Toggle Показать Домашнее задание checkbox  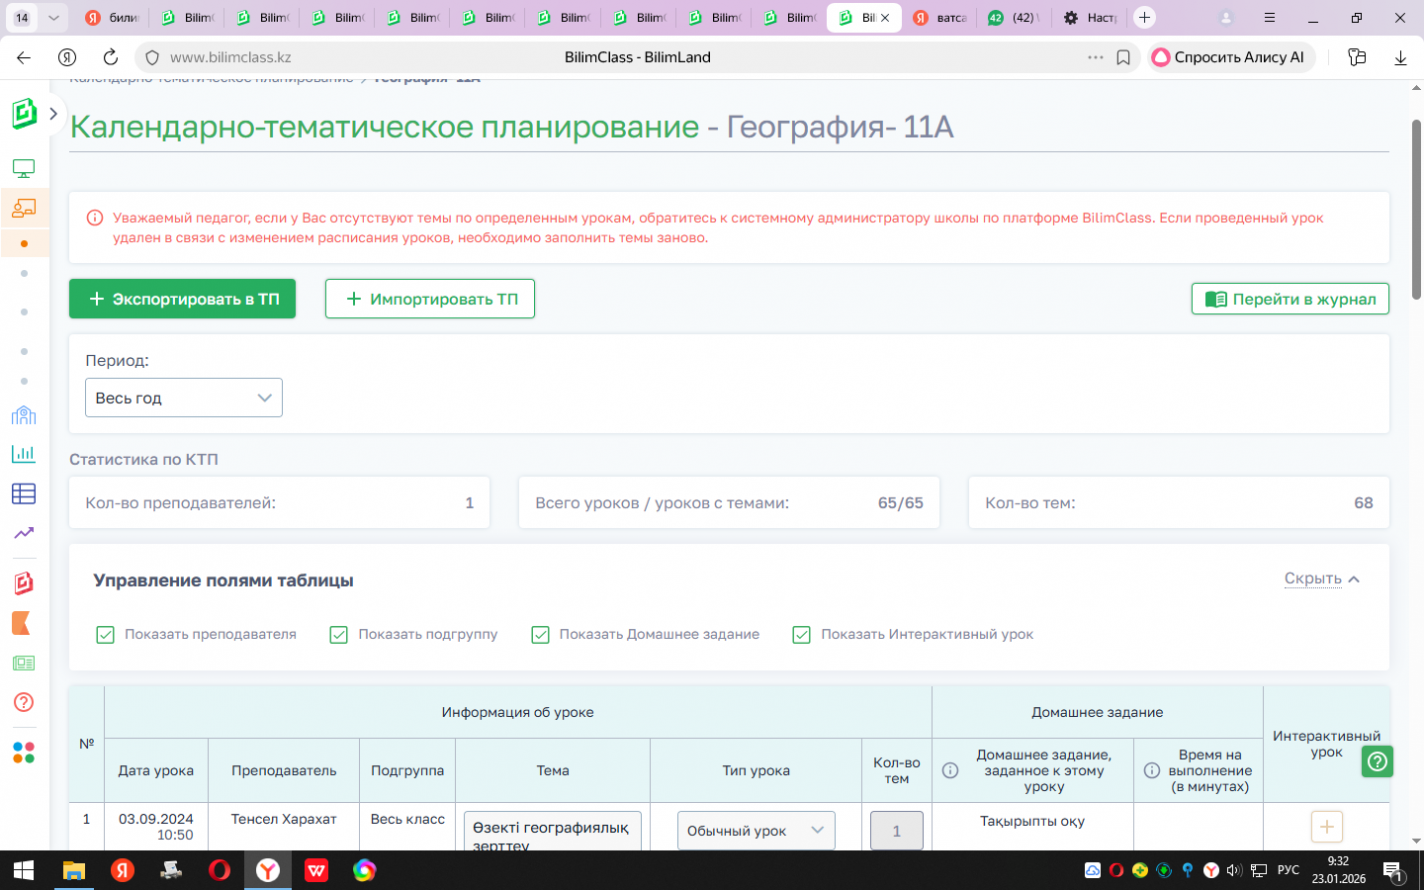[x=540, y=635]
